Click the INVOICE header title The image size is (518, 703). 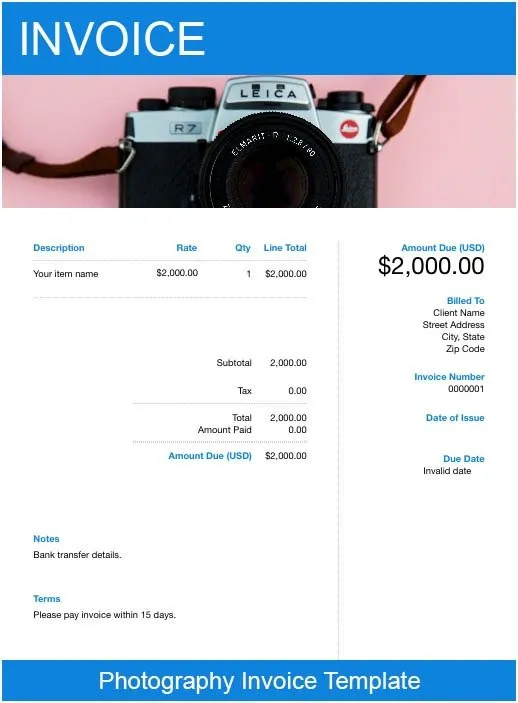(x=112, y=39)
